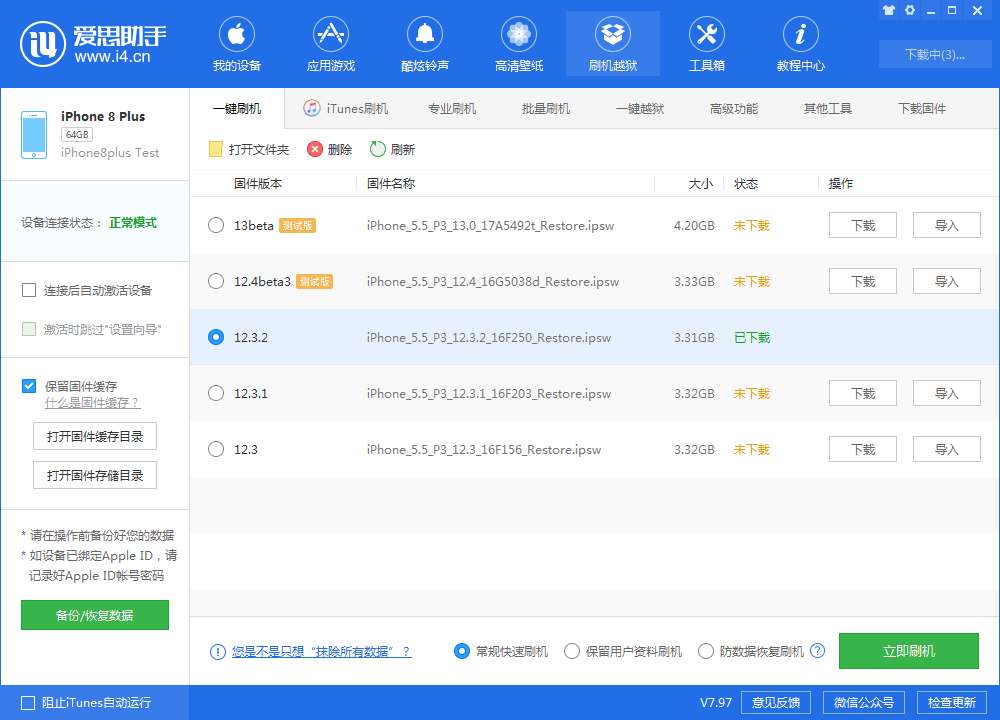Open the 应用游戏 app store section
Image resolution: width=1000 pixels, height=720 pixels.
click(x=330, y=44)
